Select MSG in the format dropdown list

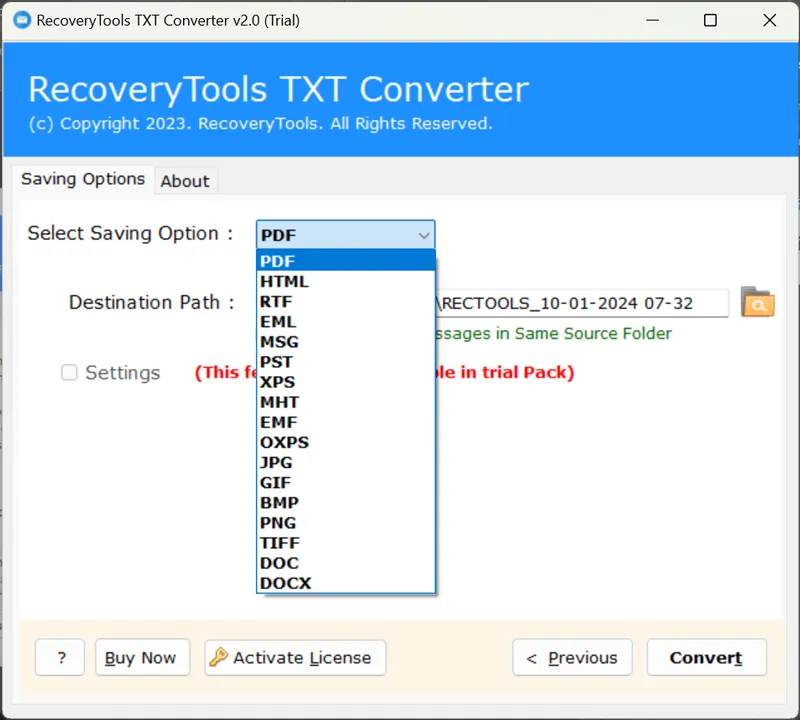tap(345, 341)
